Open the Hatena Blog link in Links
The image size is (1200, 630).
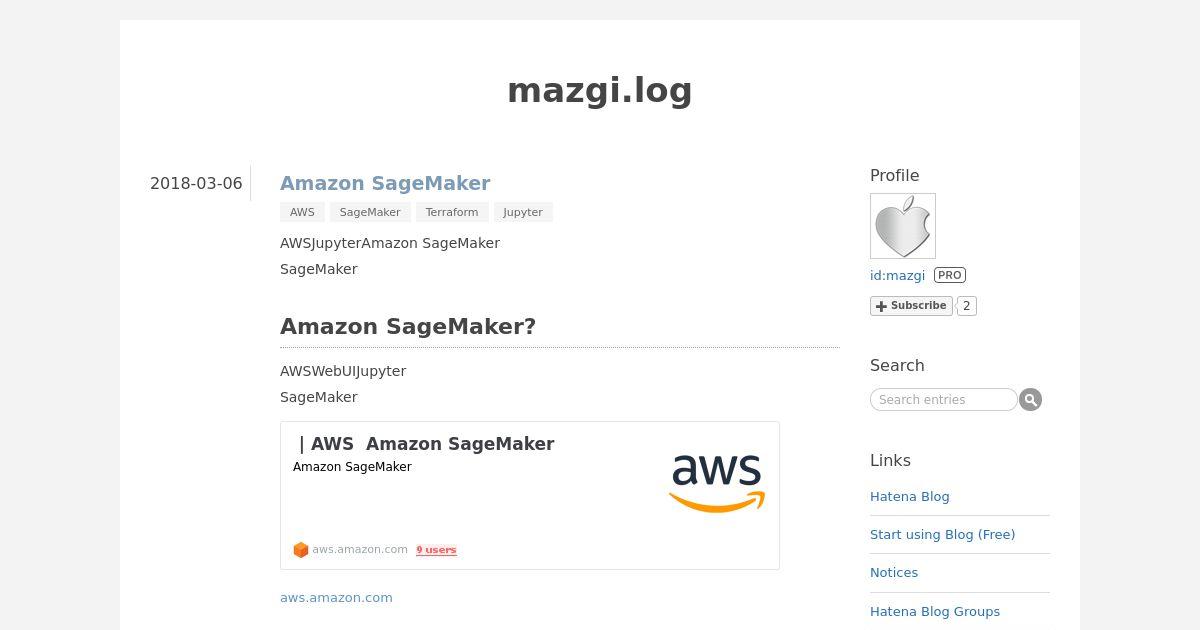point(910,497)
